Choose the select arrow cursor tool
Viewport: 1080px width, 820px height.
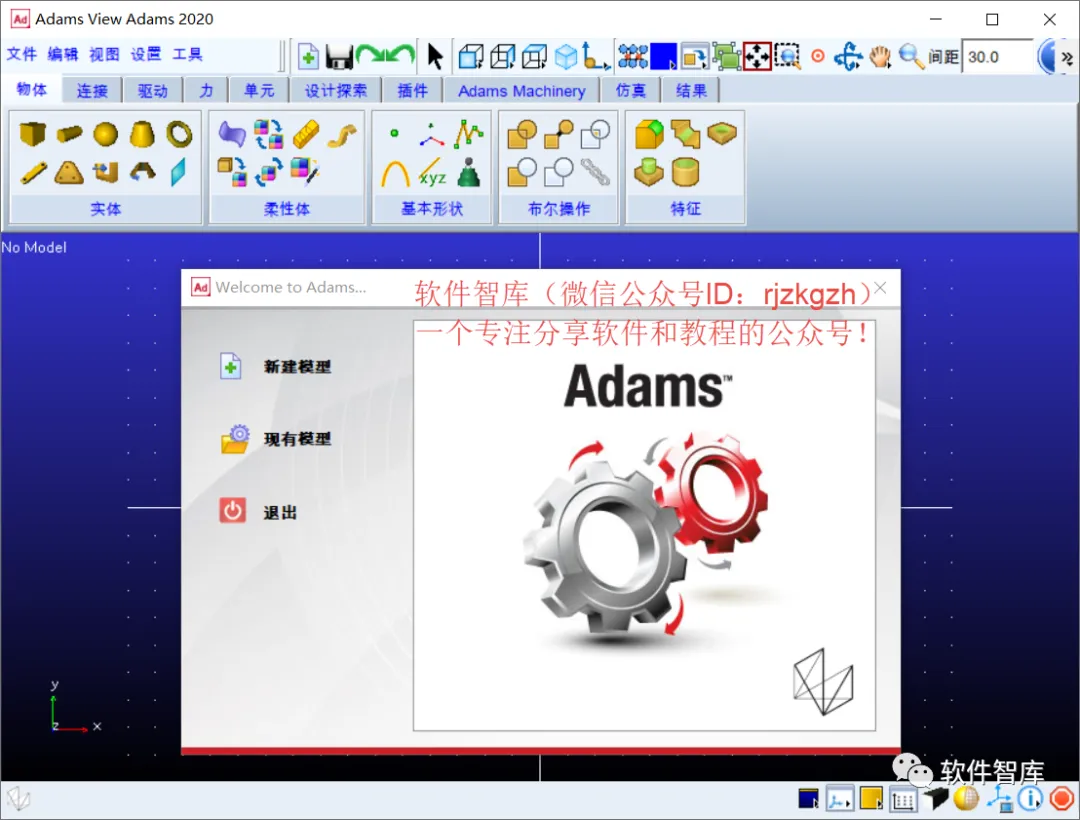pos(435,56)
